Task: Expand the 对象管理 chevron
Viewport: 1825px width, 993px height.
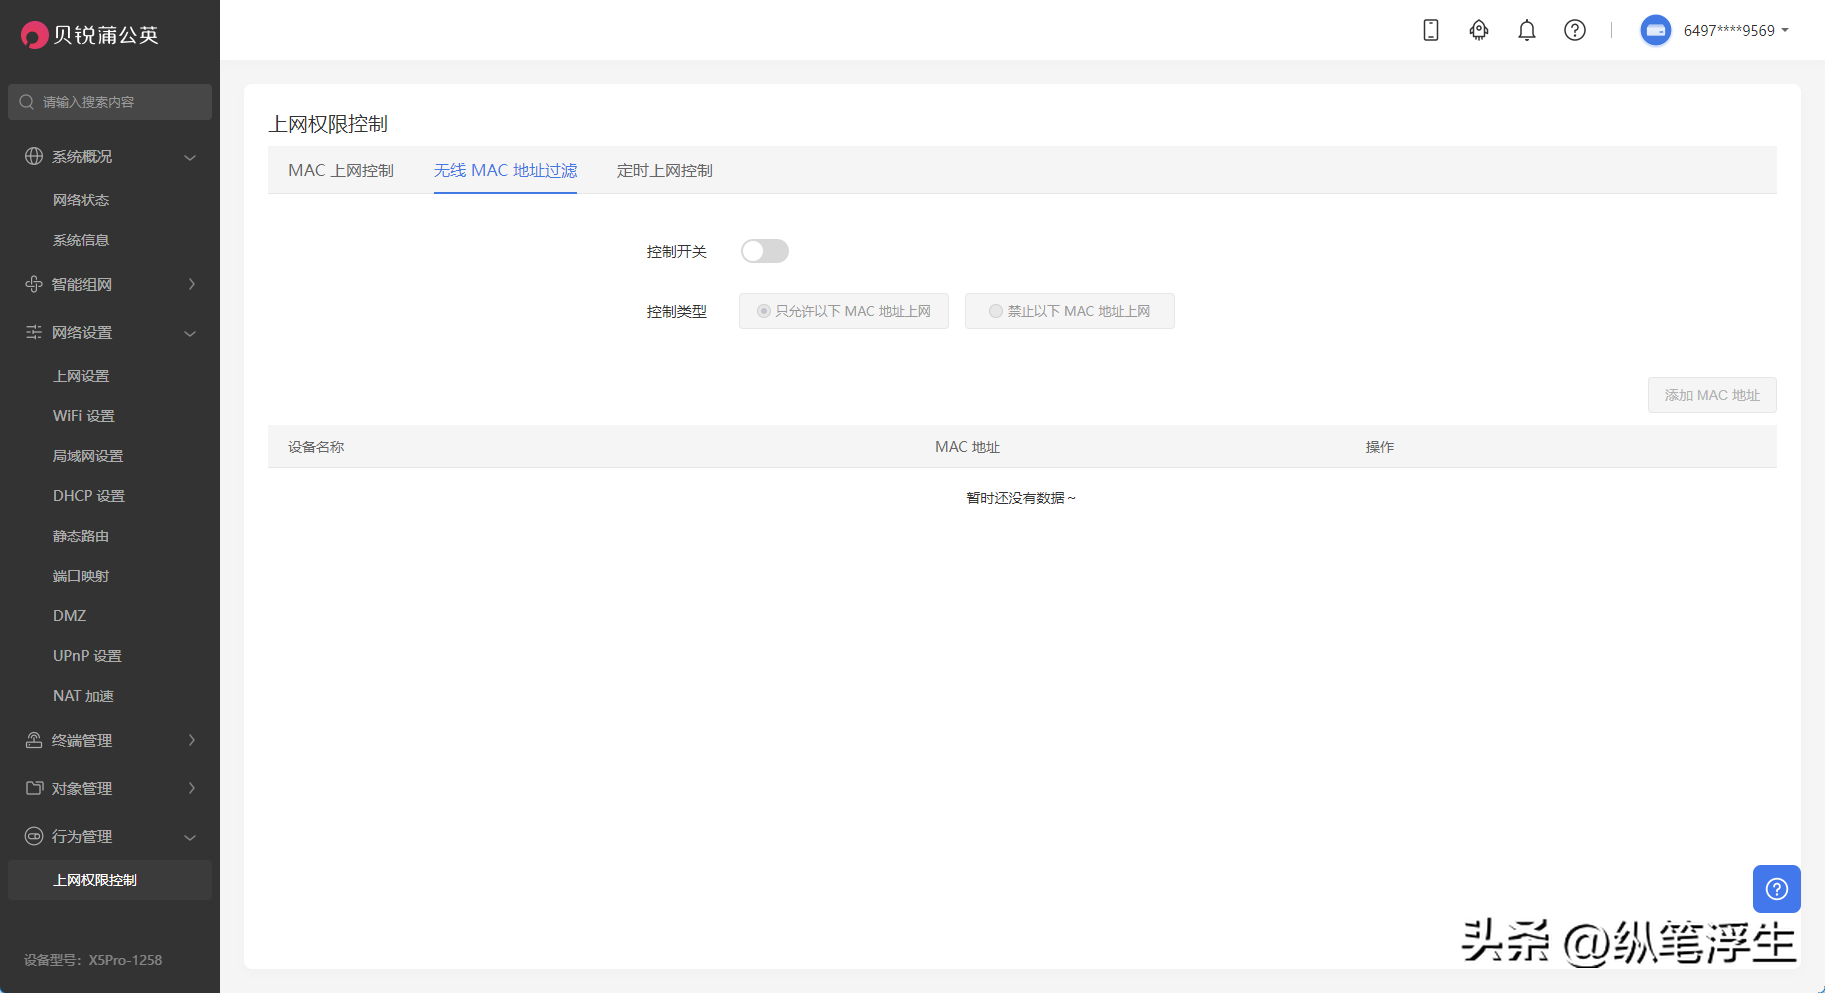Action: 191,788
